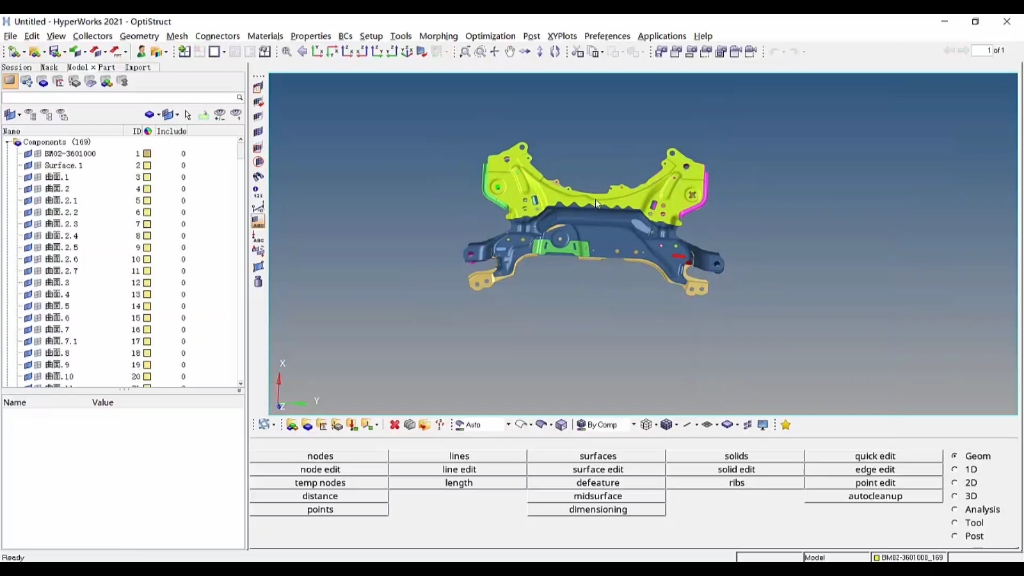This screenshot has width=1024, height=576.
Task: Click the zoom magnifier icon in top toolbar
Action: 286,52
